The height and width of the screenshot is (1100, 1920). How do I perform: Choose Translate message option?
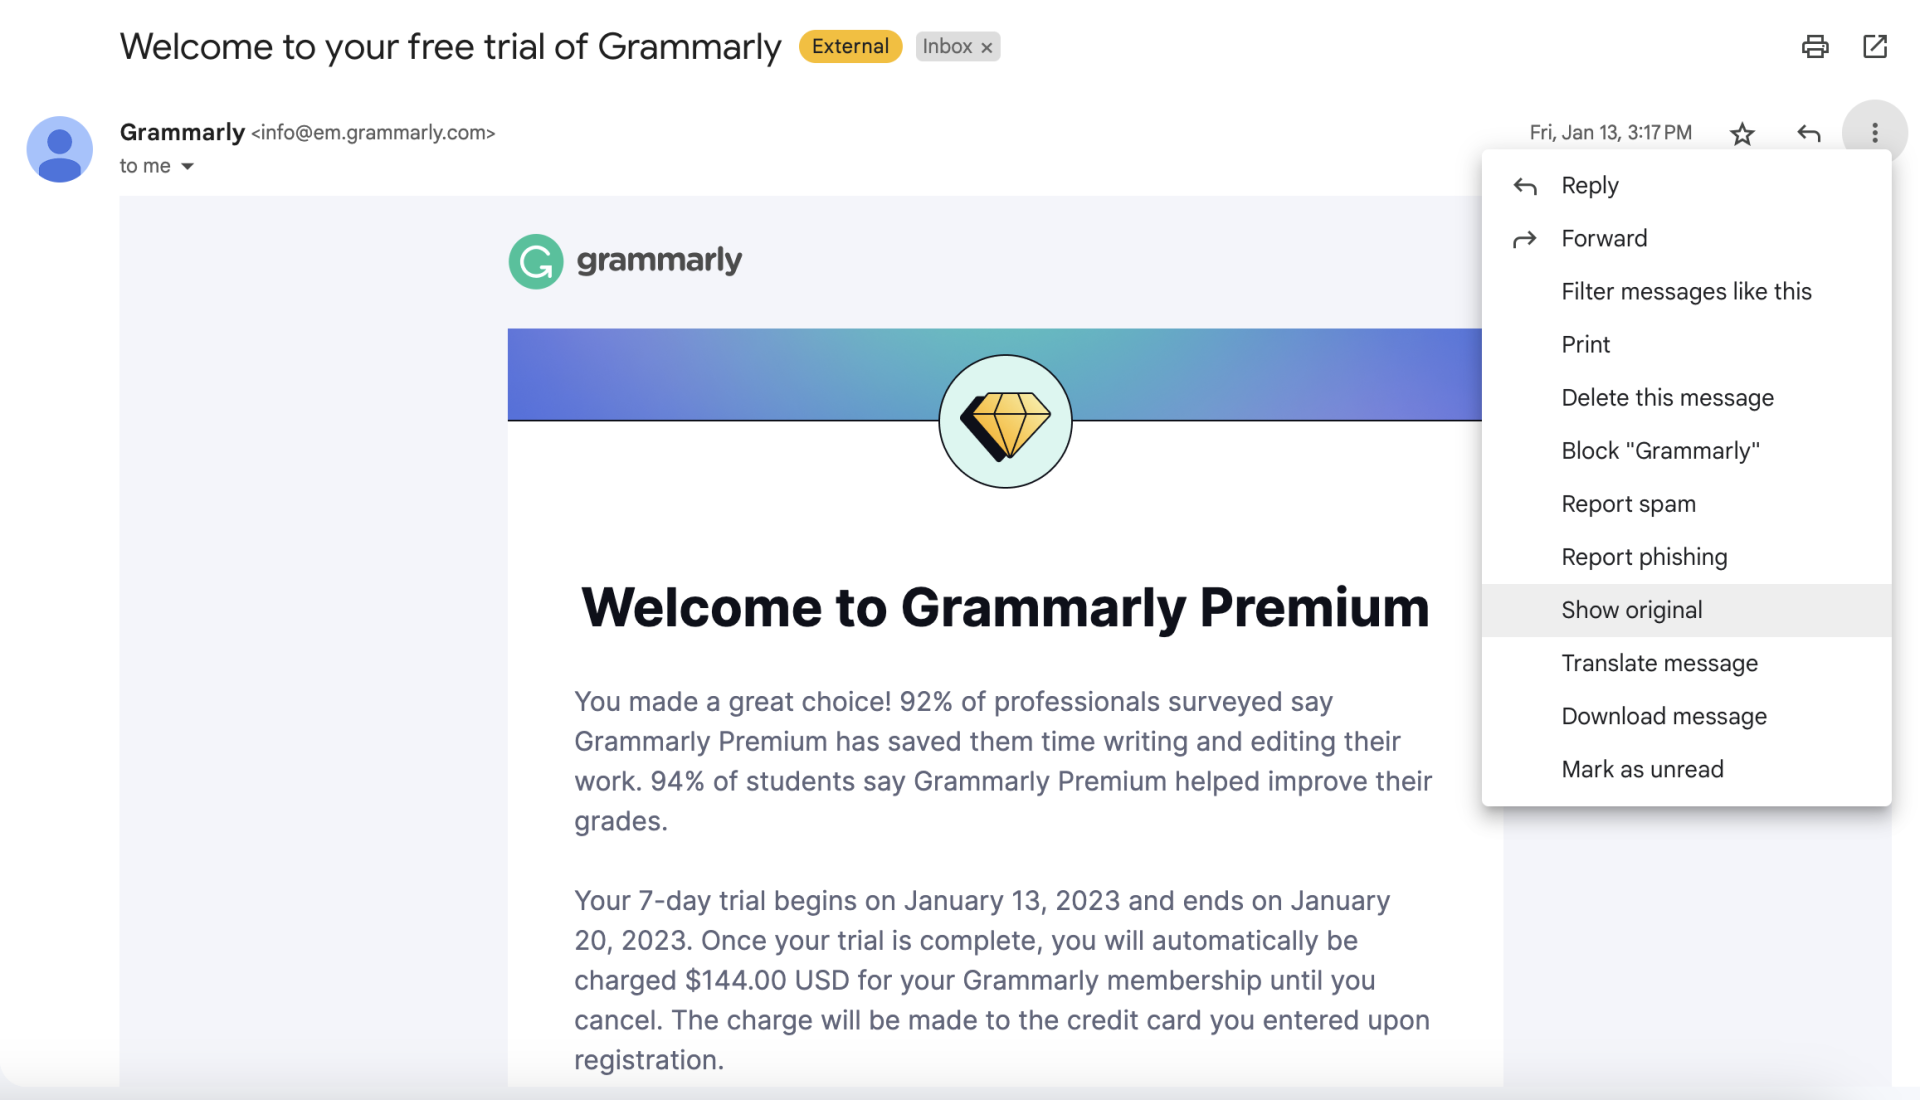click(1659, 662)
